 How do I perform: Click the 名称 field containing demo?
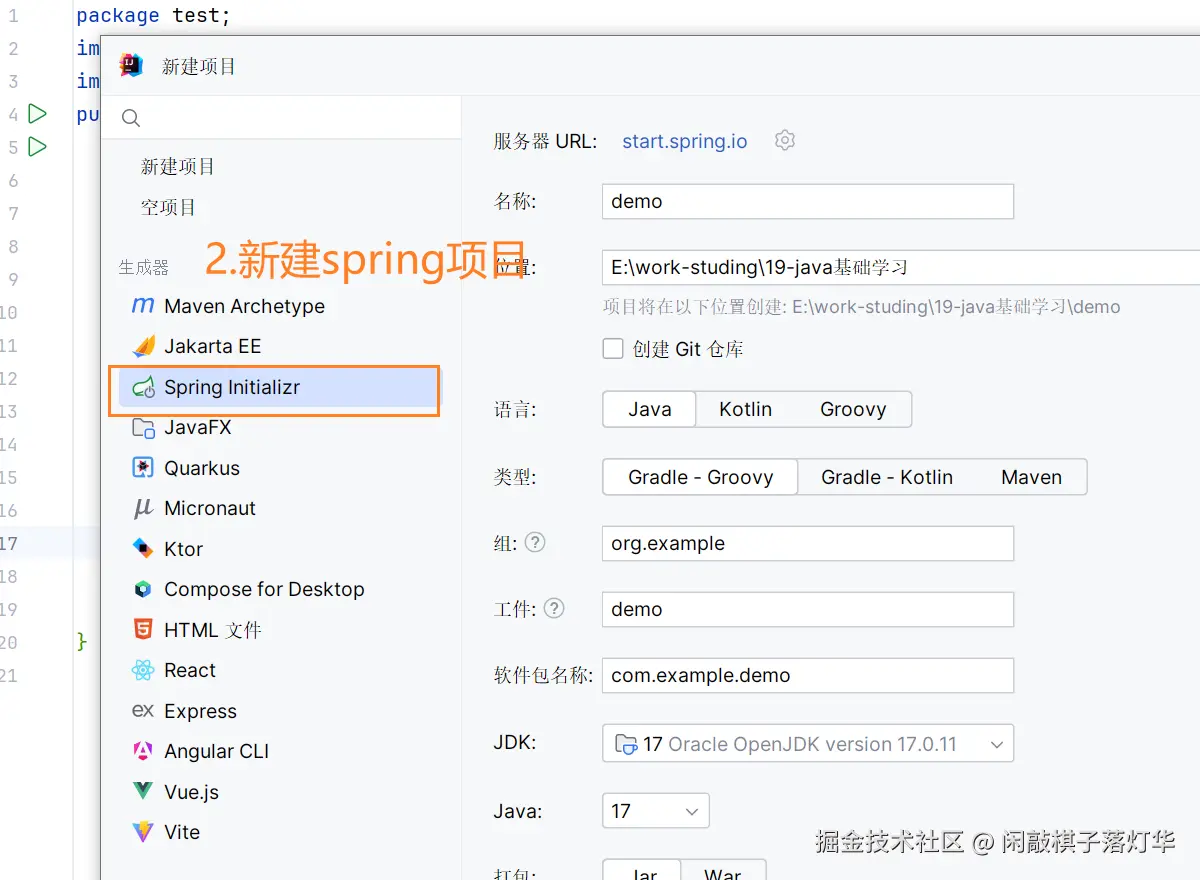point(808,201)
